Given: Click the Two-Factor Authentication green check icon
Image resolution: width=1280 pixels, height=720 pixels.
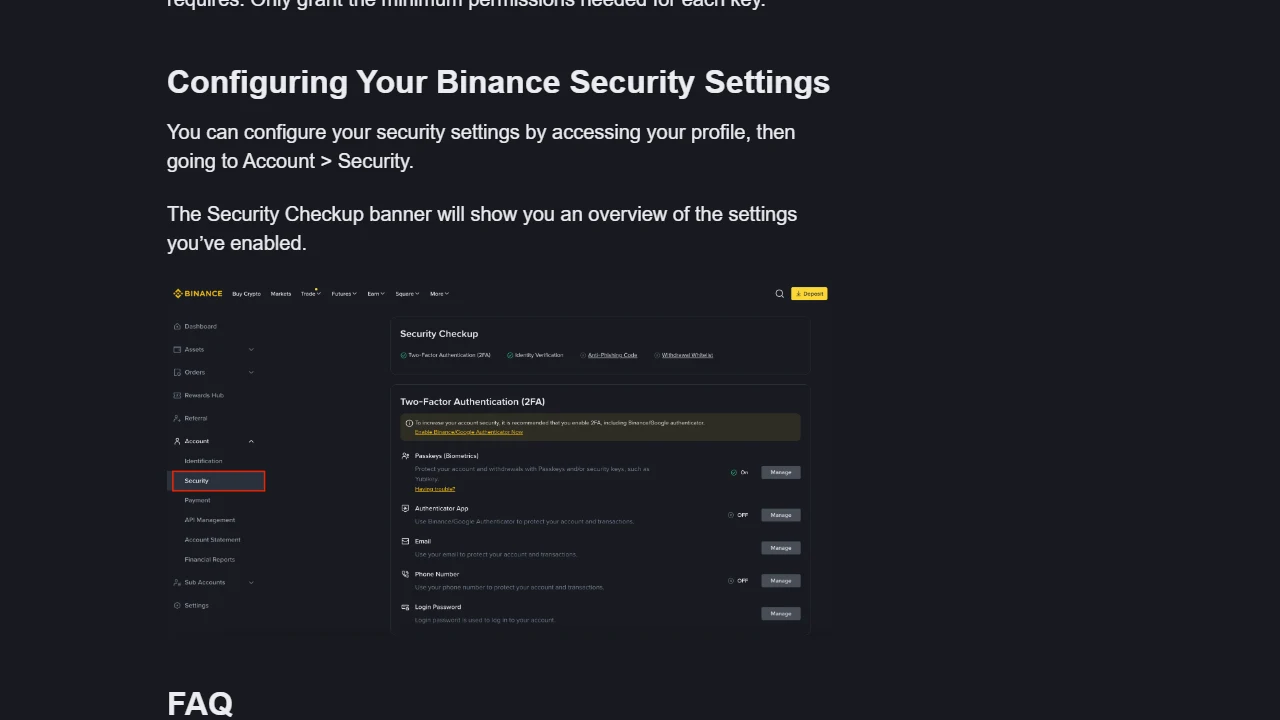Looking at the screenshot, I should (404, 355).
